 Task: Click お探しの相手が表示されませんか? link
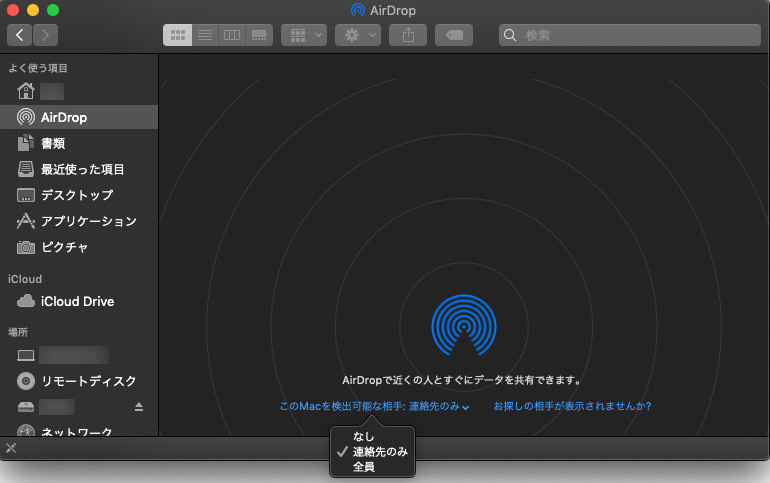tap(572, 406)
